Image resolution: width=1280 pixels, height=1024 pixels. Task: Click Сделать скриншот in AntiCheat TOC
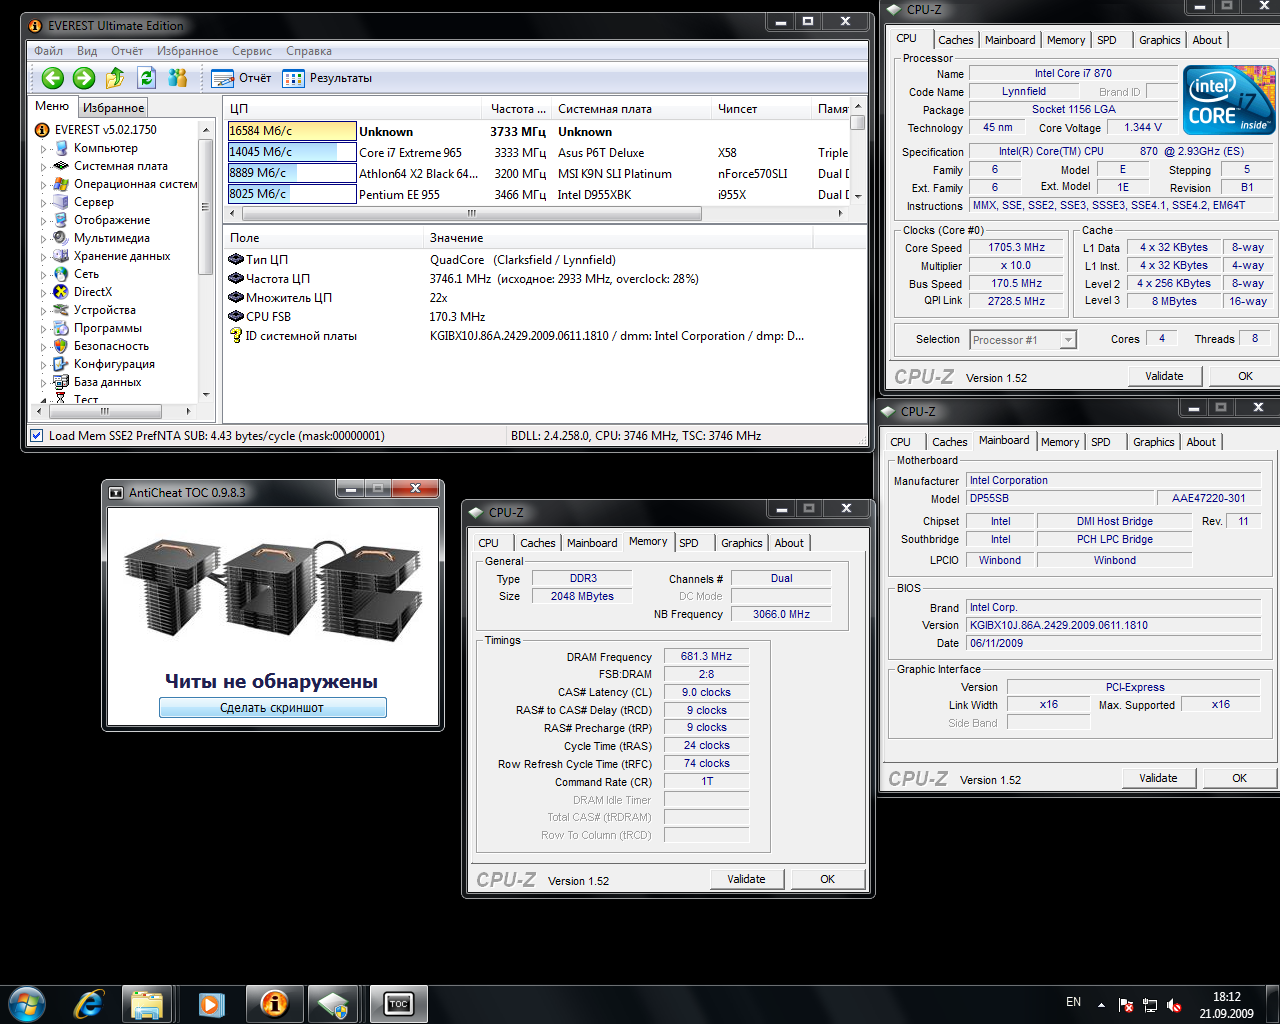(272, 708)
